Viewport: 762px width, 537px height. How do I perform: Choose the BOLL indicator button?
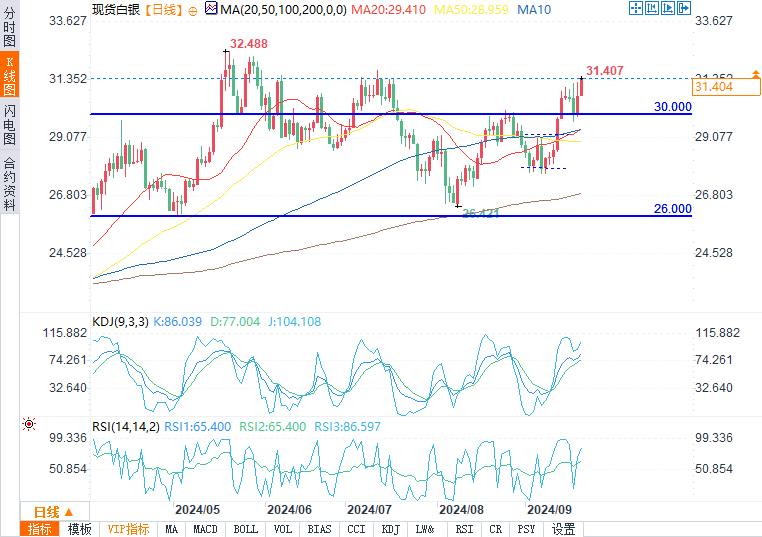245,529
